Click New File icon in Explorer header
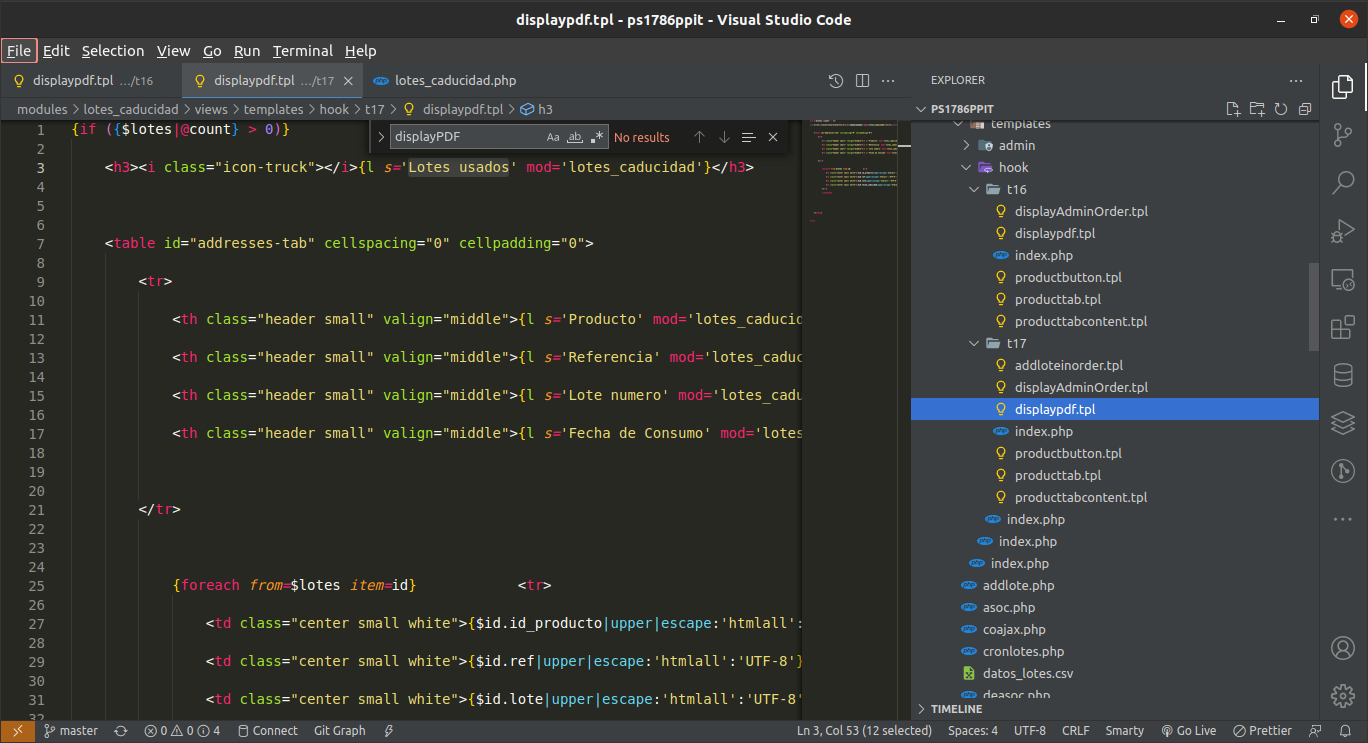The image size is (1368, 743). point(1233,109)
